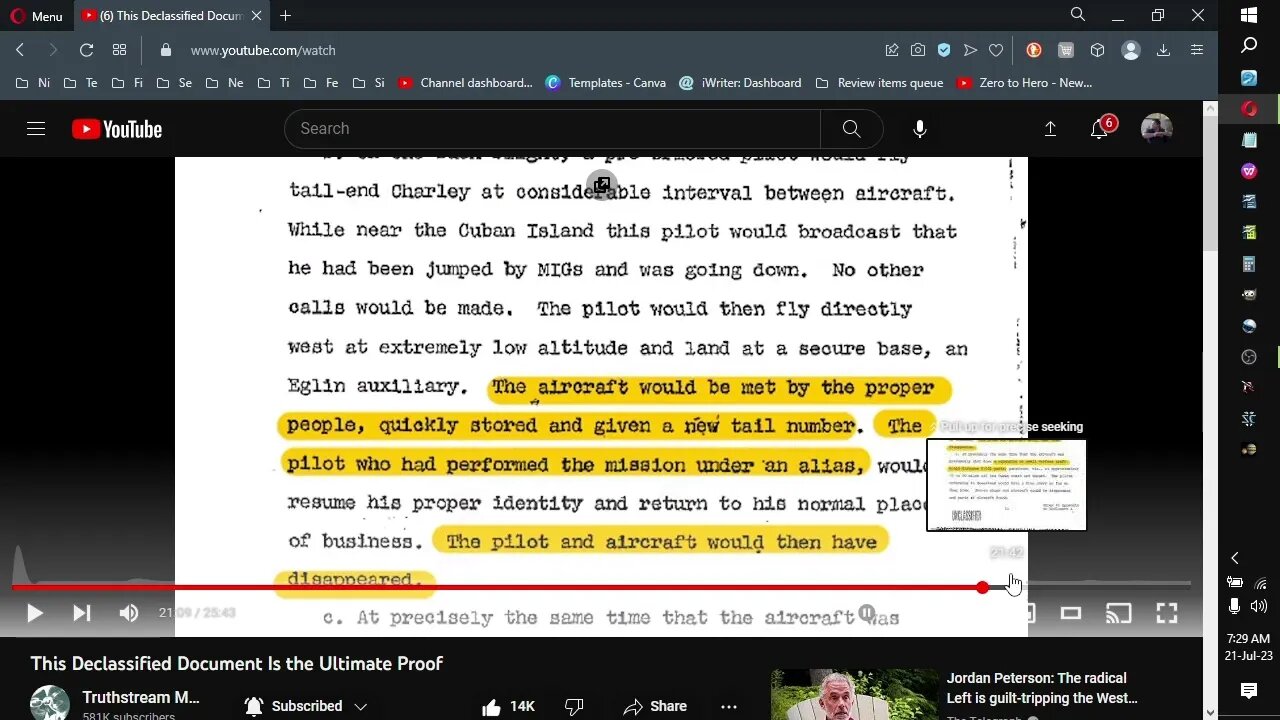1280x720 pixels.
Task: Open Zero to Hero bookmark
Action: 1024,83
